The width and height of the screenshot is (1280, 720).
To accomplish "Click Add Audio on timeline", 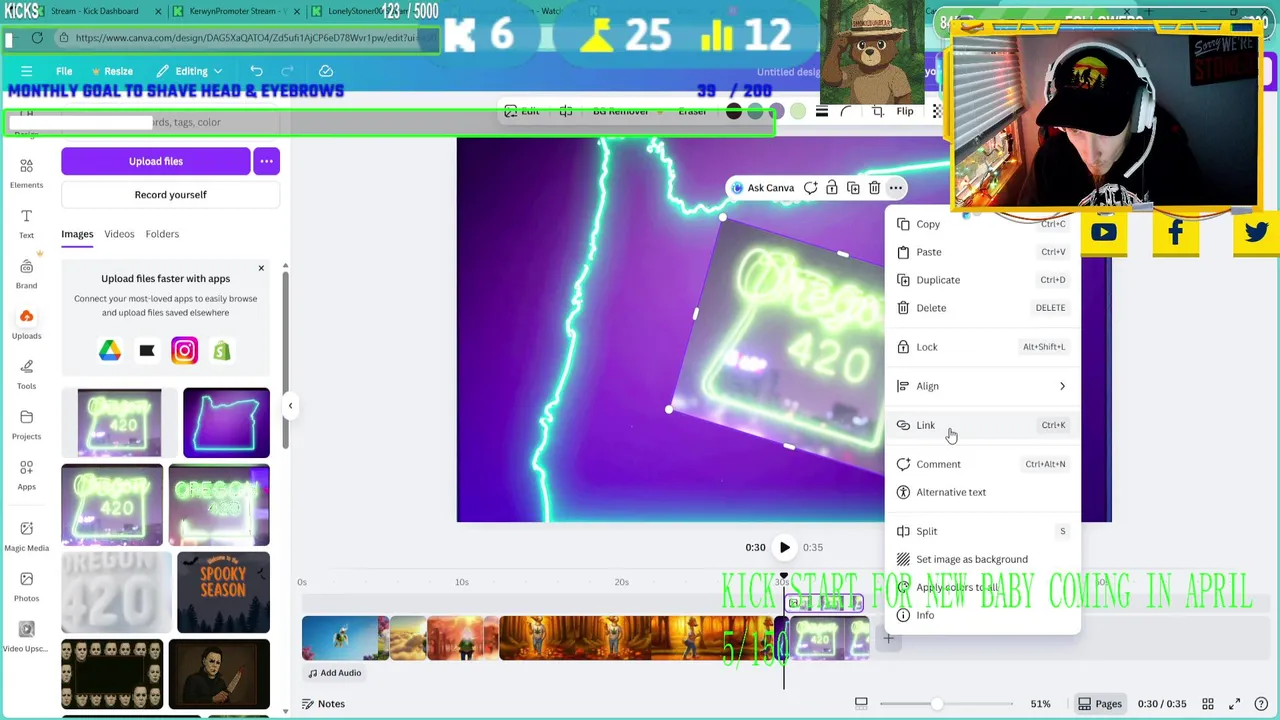I will 335,673.
